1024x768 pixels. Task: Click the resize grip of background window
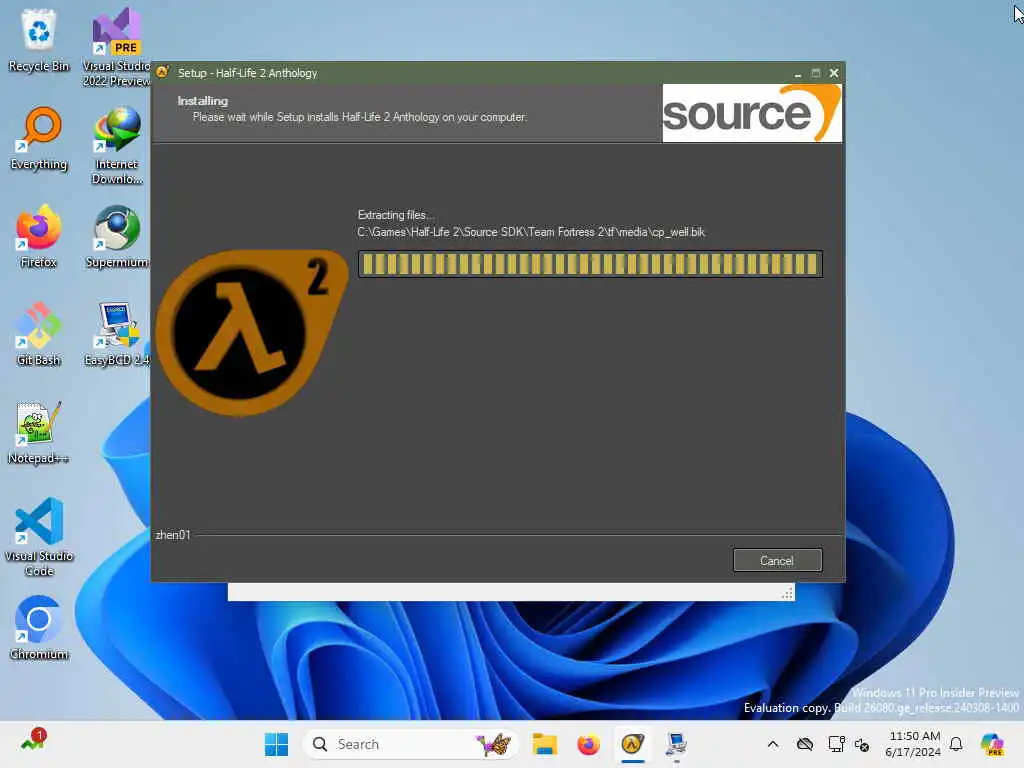tap(787, 593)
